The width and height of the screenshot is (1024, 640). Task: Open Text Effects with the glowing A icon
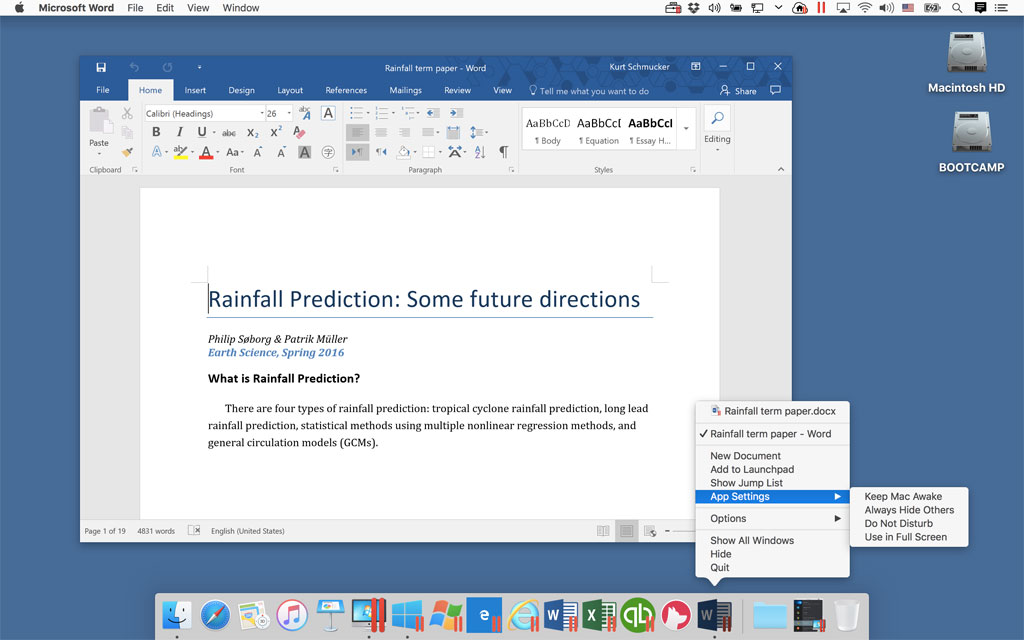click(x=157, y=152)
